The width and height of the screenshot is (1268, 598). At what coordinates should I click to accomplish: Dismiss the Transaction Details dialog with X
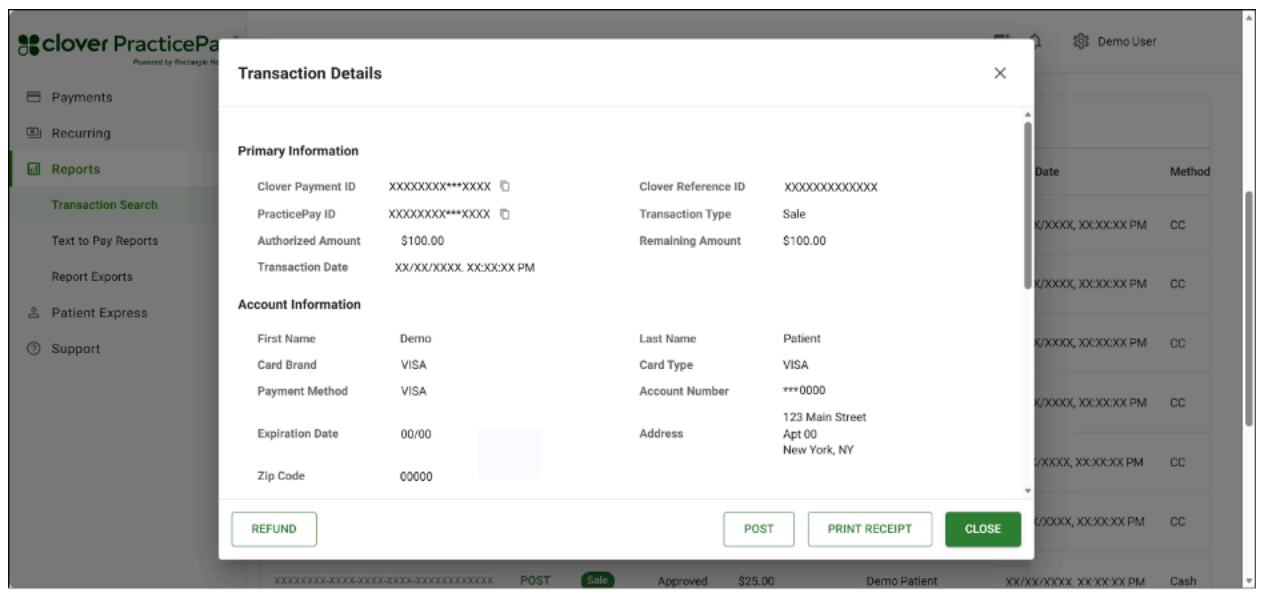[1000, 72]
